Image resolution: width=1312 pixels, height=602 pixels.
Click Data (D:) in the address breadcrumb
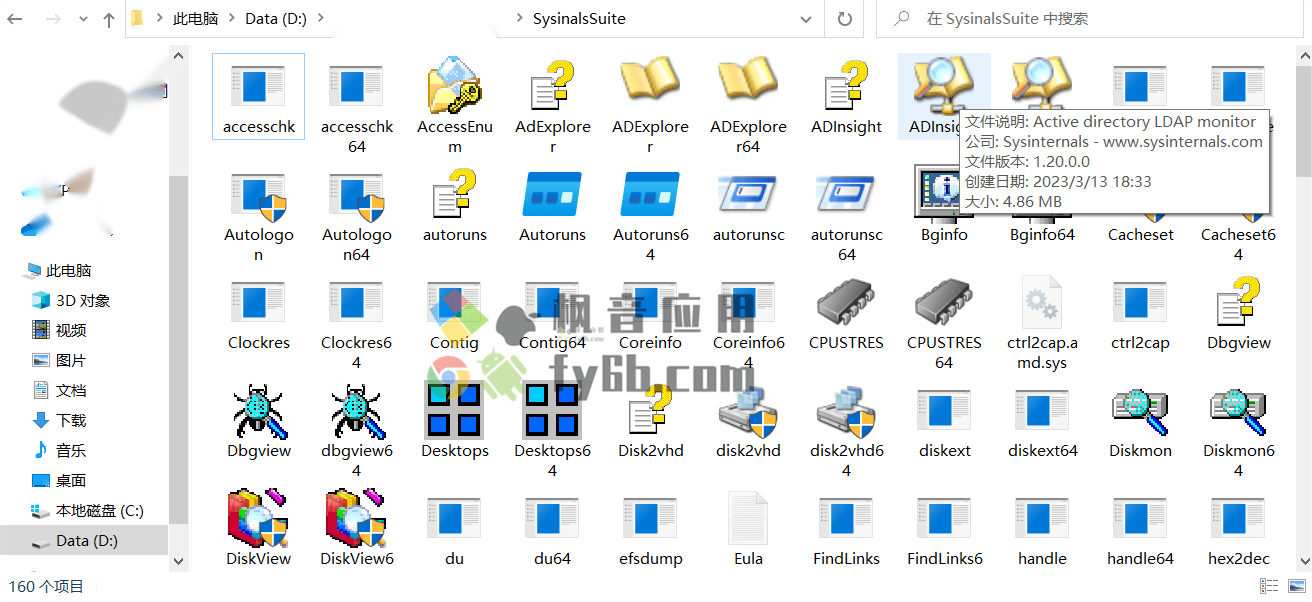click(x=275, y=19)
